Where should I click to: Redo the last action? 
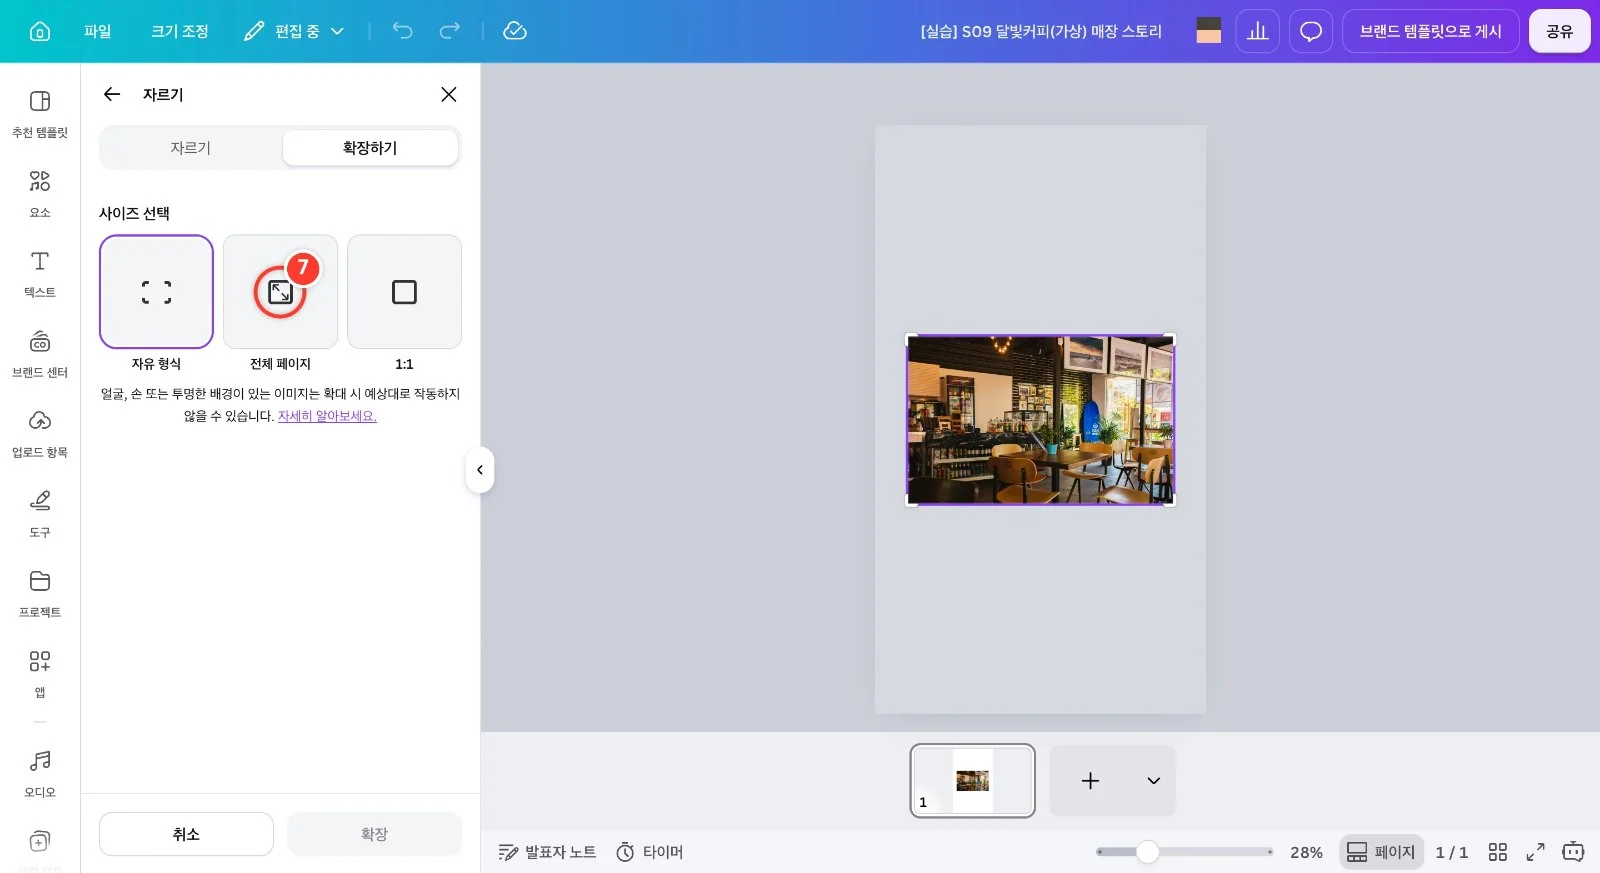450,31
